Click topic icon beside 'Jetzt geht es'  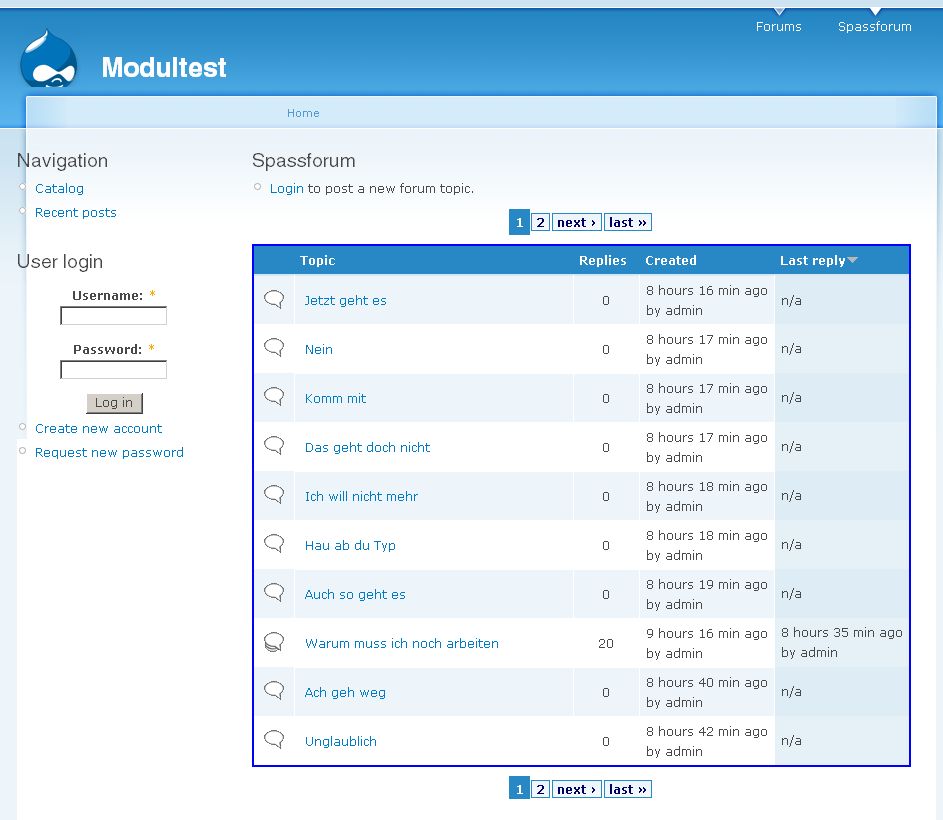coord(274,299)
